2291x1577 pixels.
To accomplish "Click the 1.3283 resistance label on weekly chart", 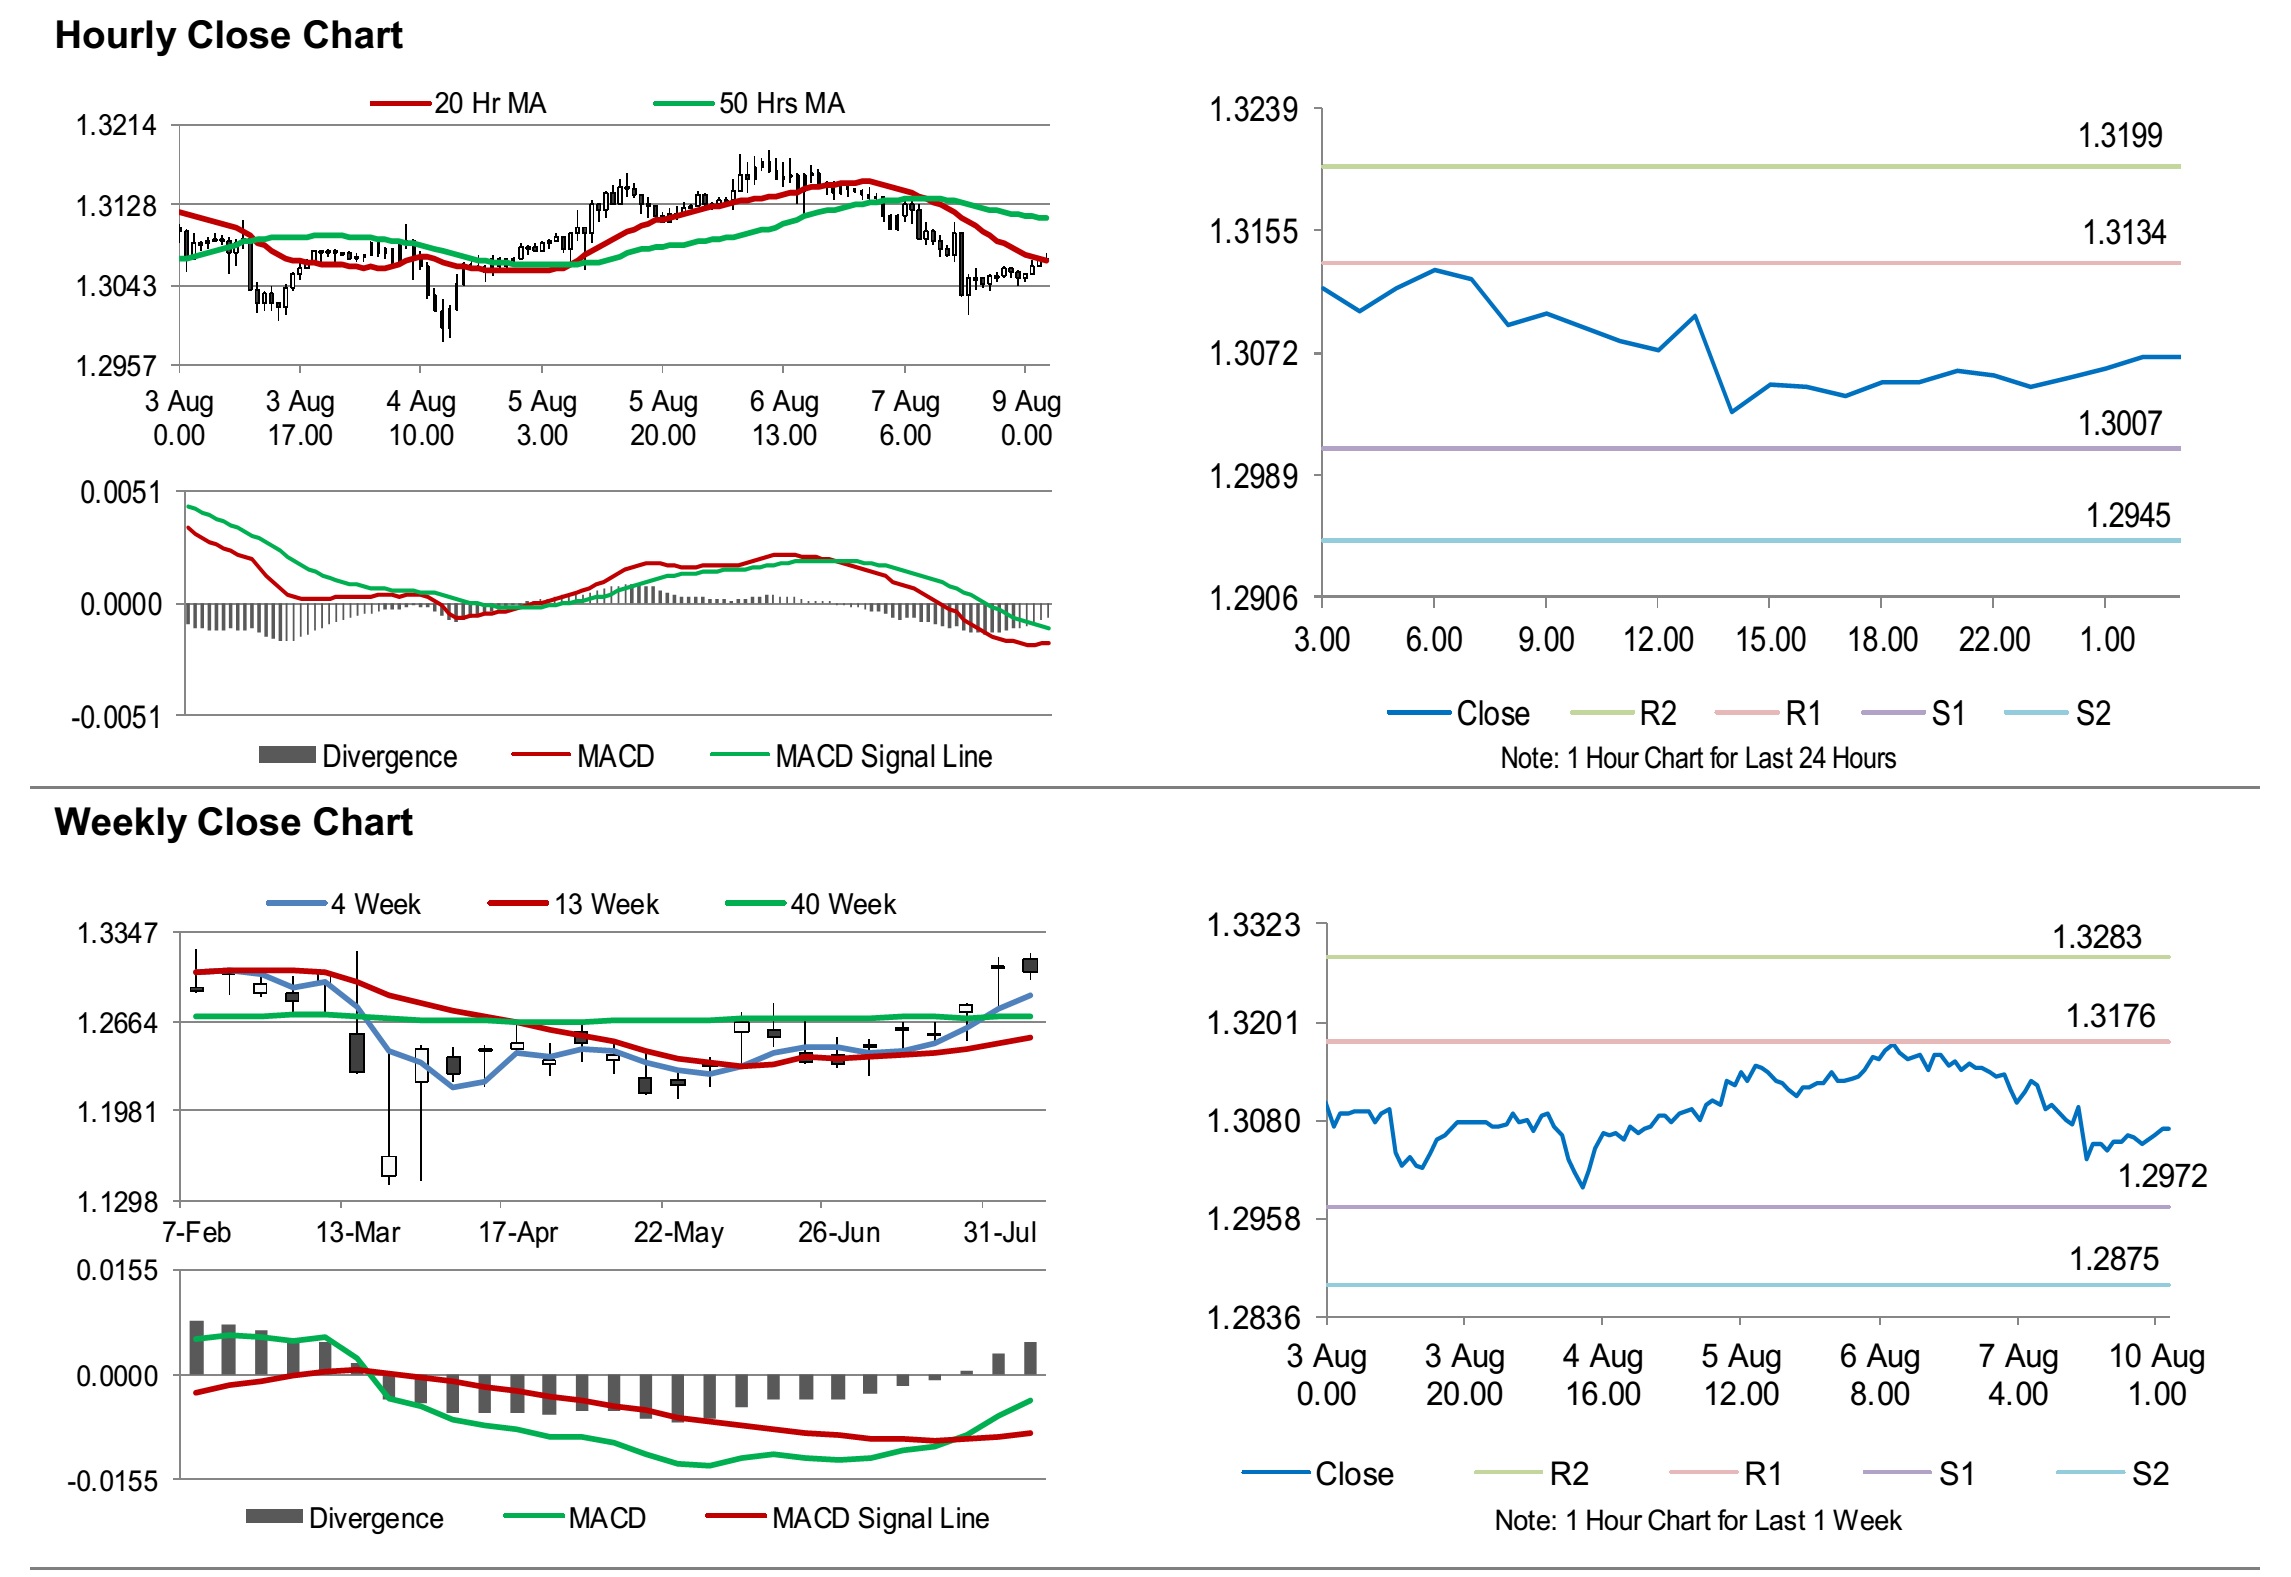I will pyautogui.click(x=2096, y=937).
